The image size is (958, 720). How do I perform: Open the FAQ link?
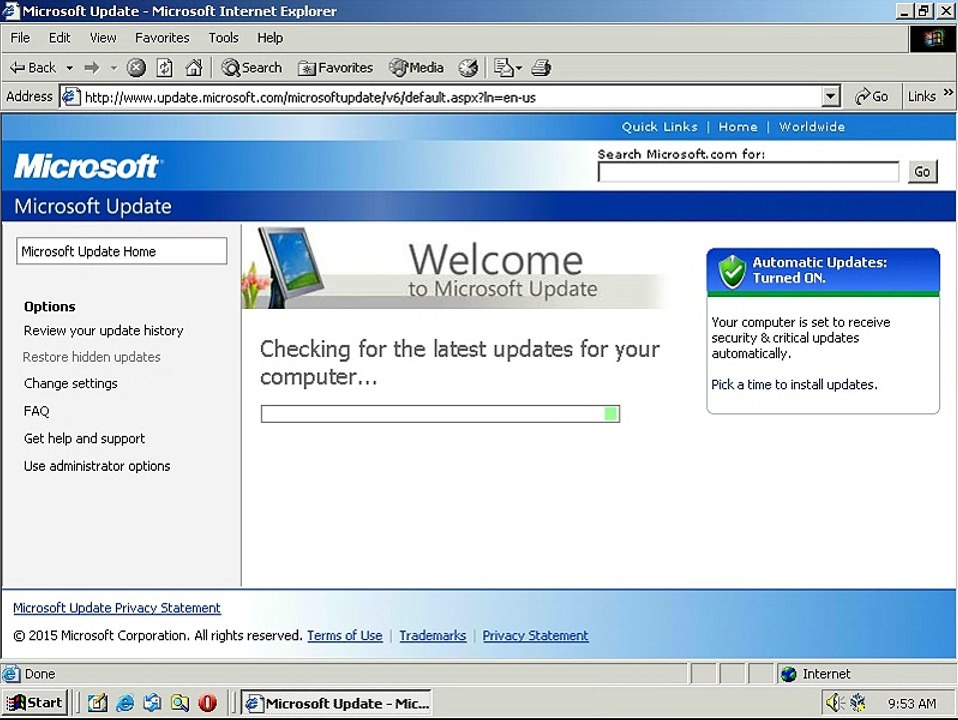click(x=36, y=411)
